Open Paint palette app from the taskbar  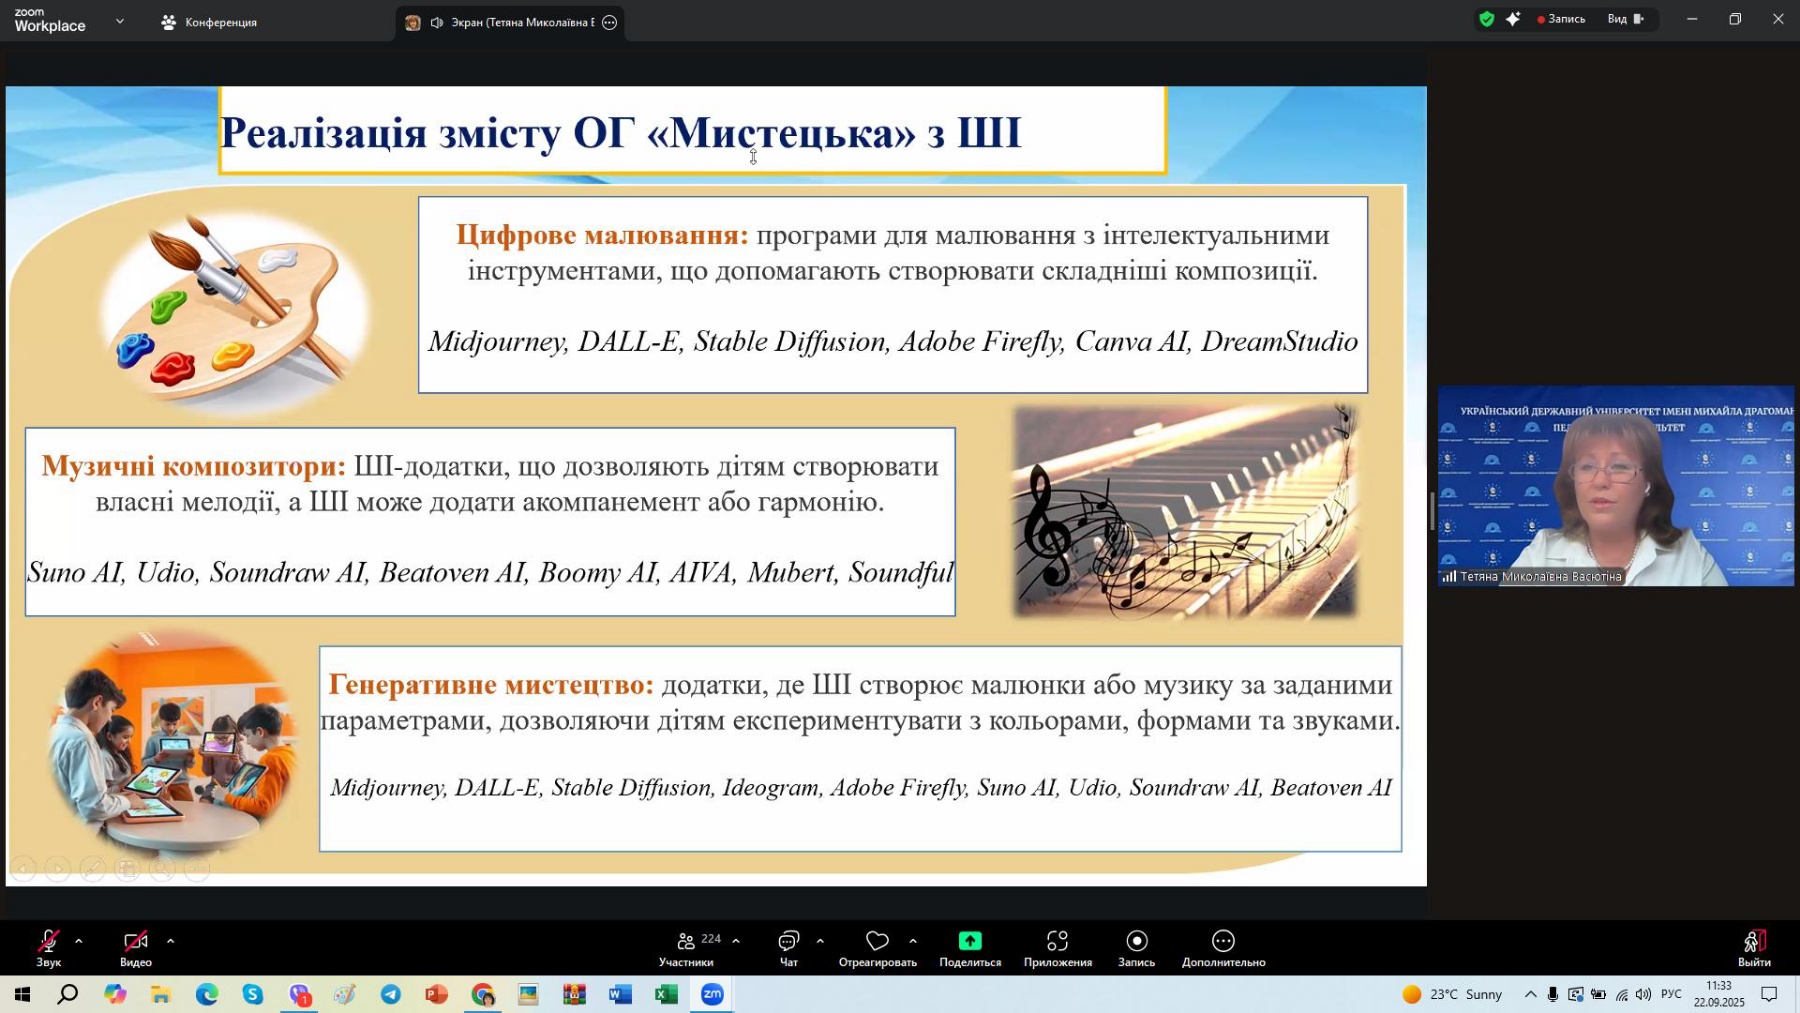point(345,994)
